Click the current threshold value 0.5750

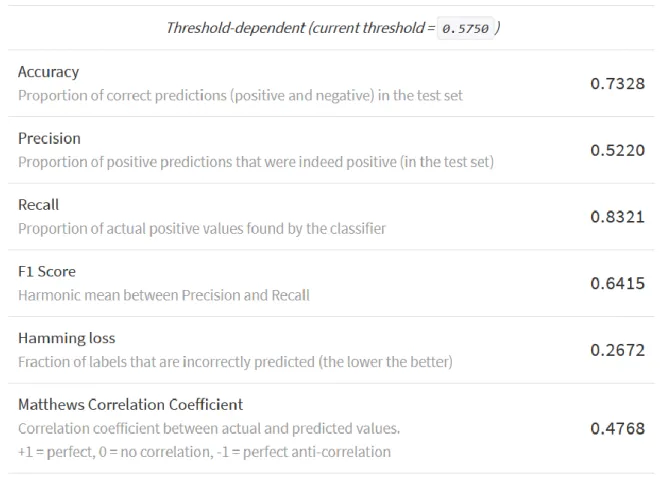click(x=465, y=28)
